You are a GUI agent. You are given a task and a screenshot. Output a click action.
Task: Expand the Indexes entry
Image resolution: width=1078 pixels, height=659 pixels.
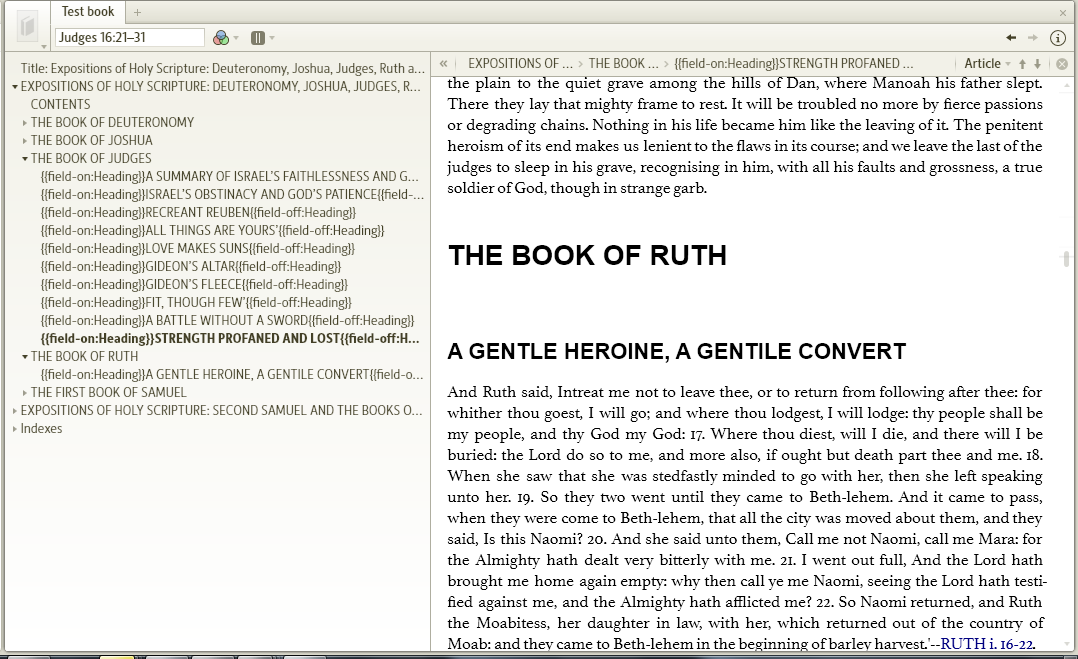pyautogui.click(x=14, y=429)
